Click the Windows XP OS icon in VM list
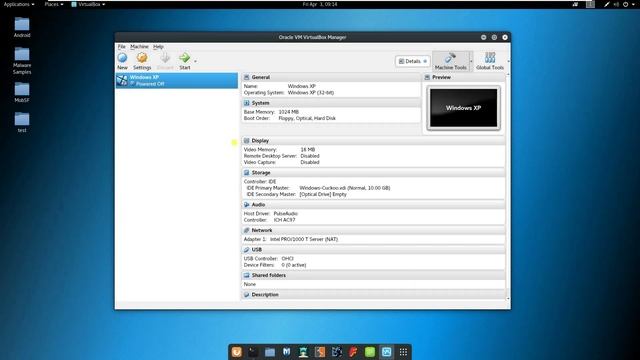Viewport: 640px width, 360px height. 122,80
